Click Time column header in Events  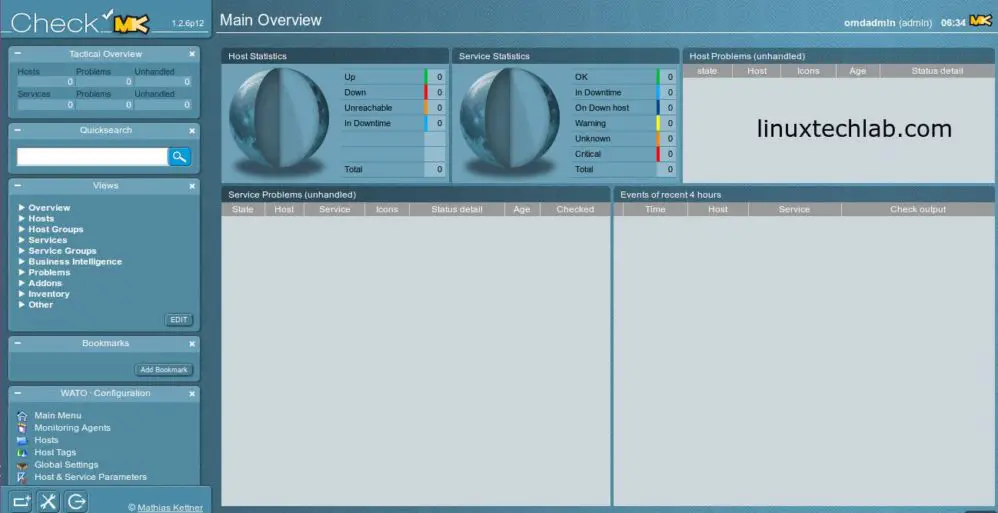655,209
